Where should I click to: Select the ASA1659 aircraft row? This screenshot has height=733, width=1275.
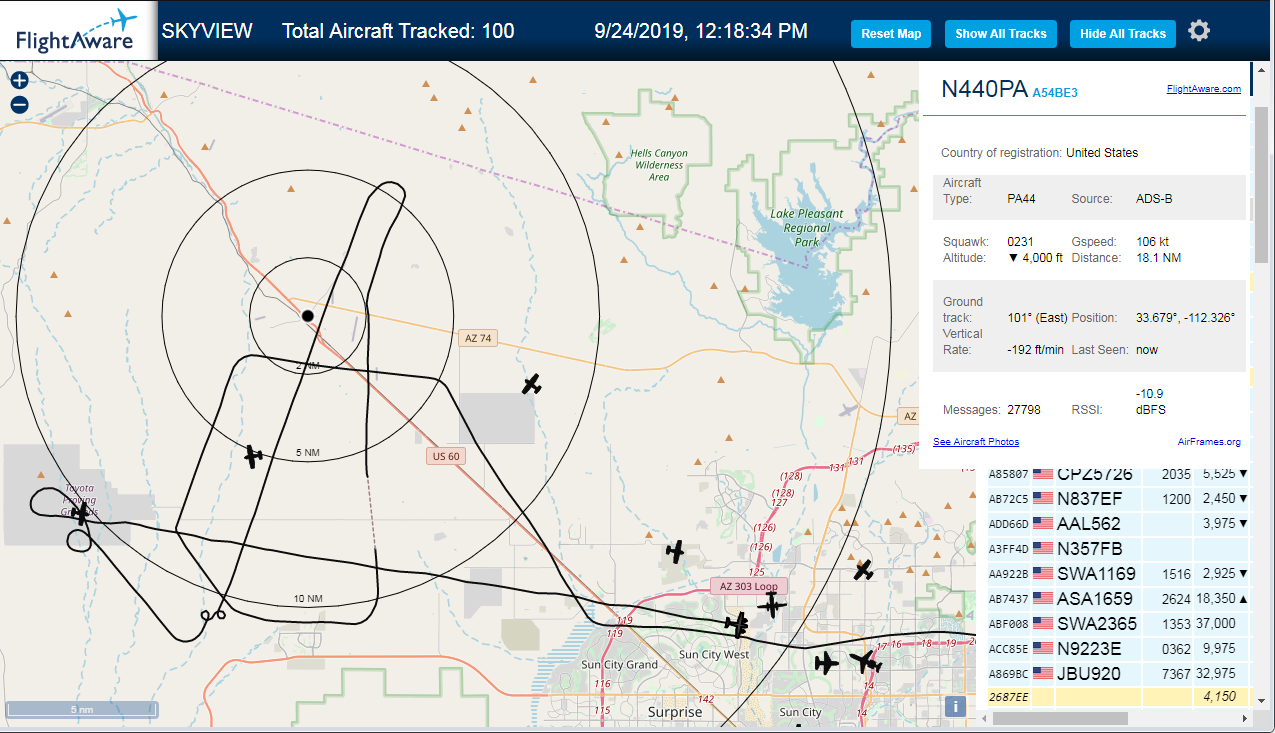tap(1118, 598)
